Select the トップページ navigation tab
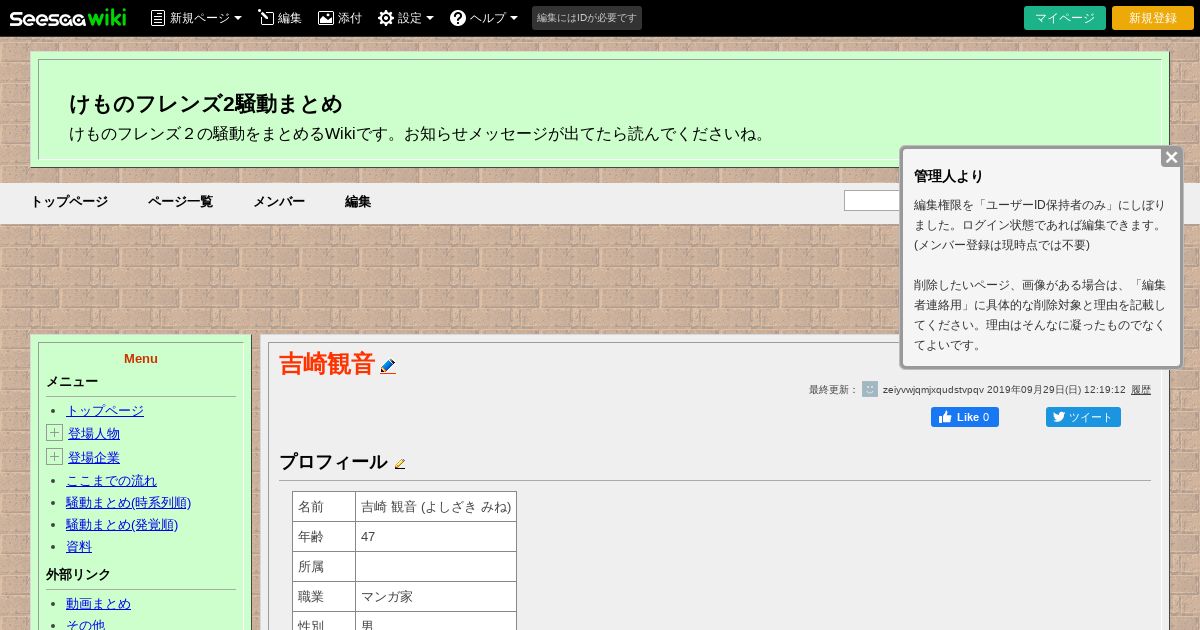 coord(69,201)
